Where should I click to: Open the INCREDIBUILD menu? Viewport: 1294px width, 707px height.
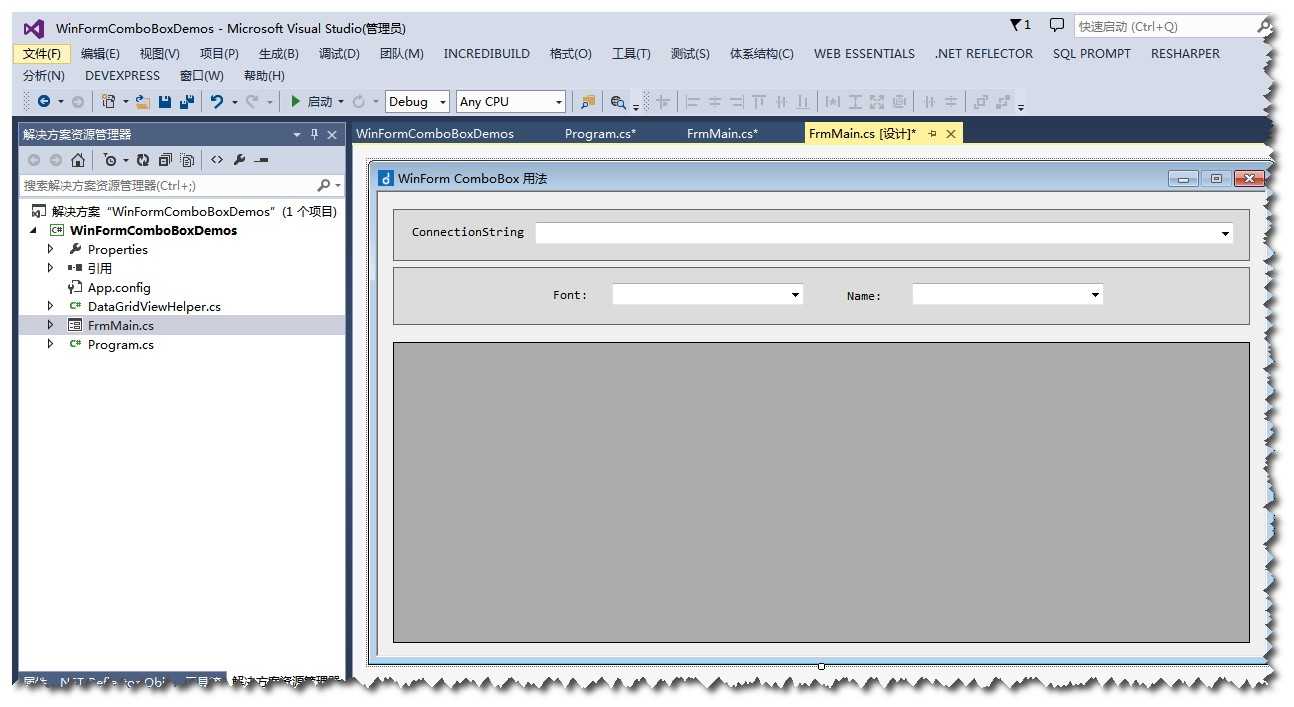pos(486,54)
